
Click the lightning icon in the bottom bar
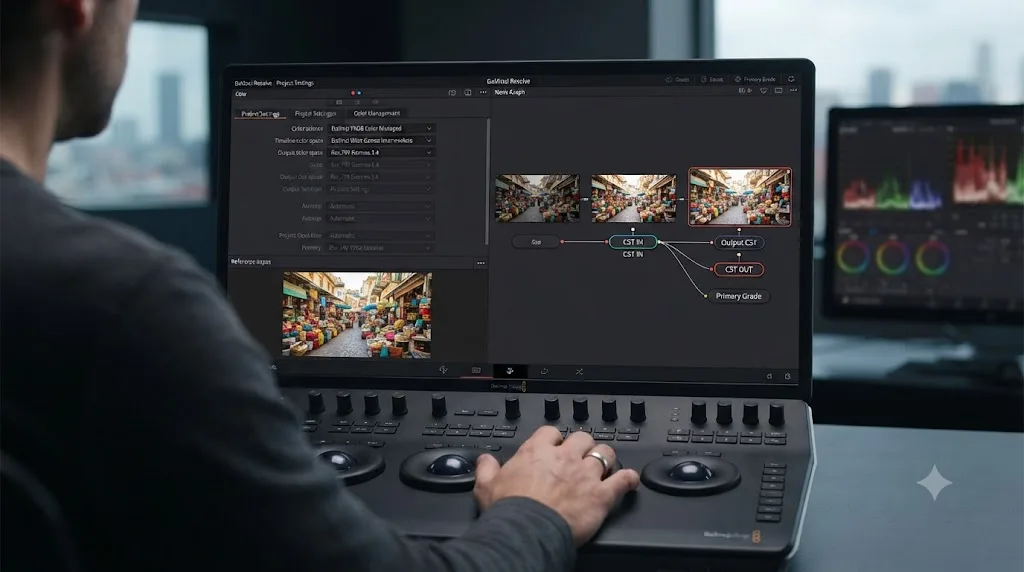pyautogui.click(x=443, y=370)
